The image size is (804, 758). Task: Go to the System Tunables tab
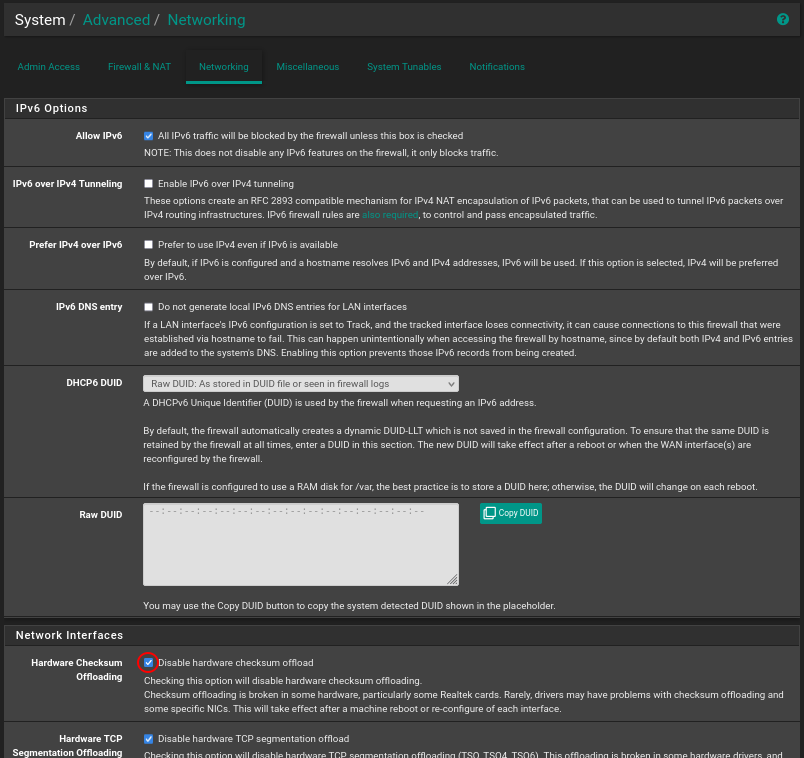click(404, 67)
